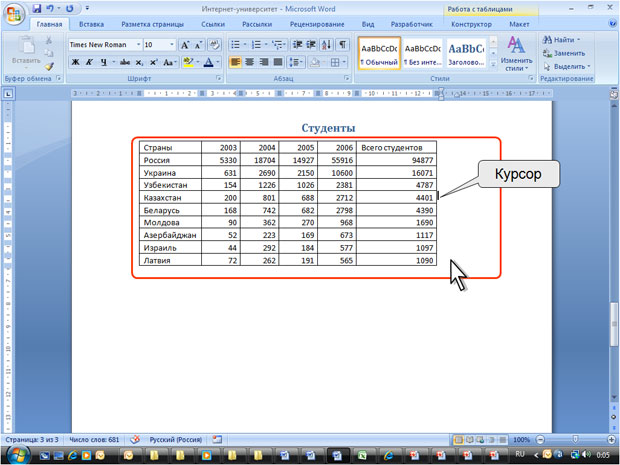Toggle bold (Ж) formatting

pos(75,62)
